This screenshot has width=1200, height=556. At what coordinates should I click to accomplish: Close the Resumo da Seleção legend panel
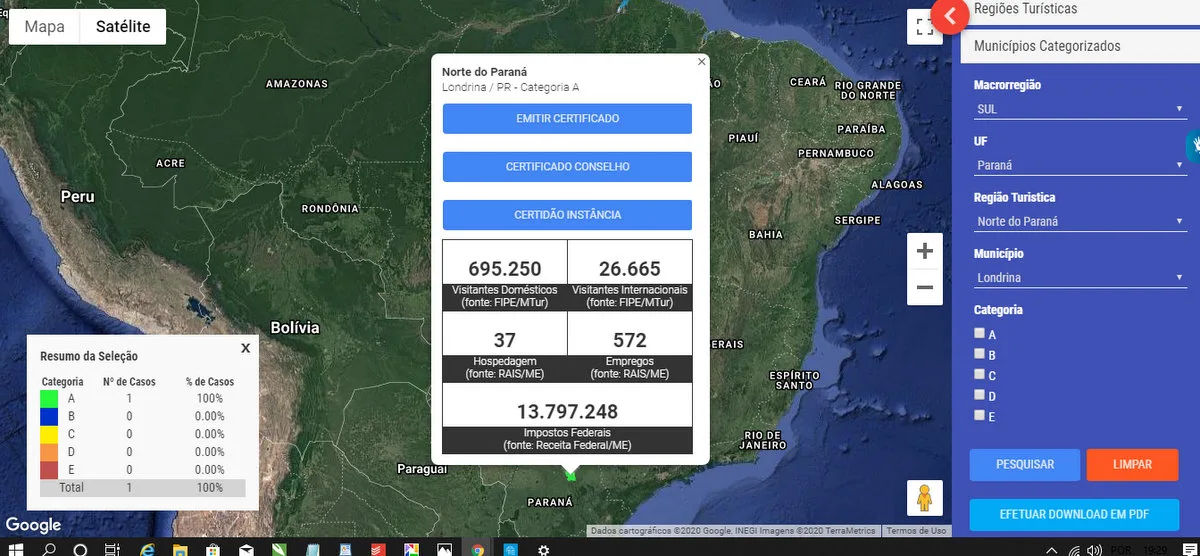(245, 348)
